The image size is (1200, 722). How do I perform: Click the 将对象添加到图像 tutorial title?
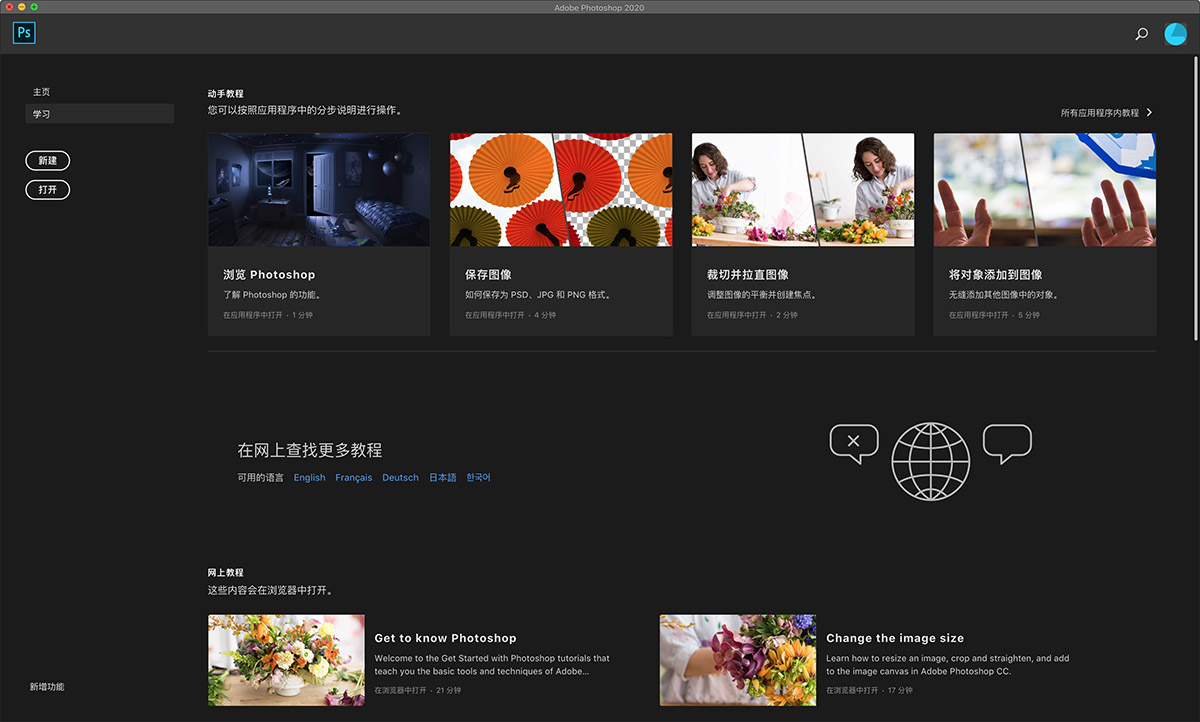(996, 275)
